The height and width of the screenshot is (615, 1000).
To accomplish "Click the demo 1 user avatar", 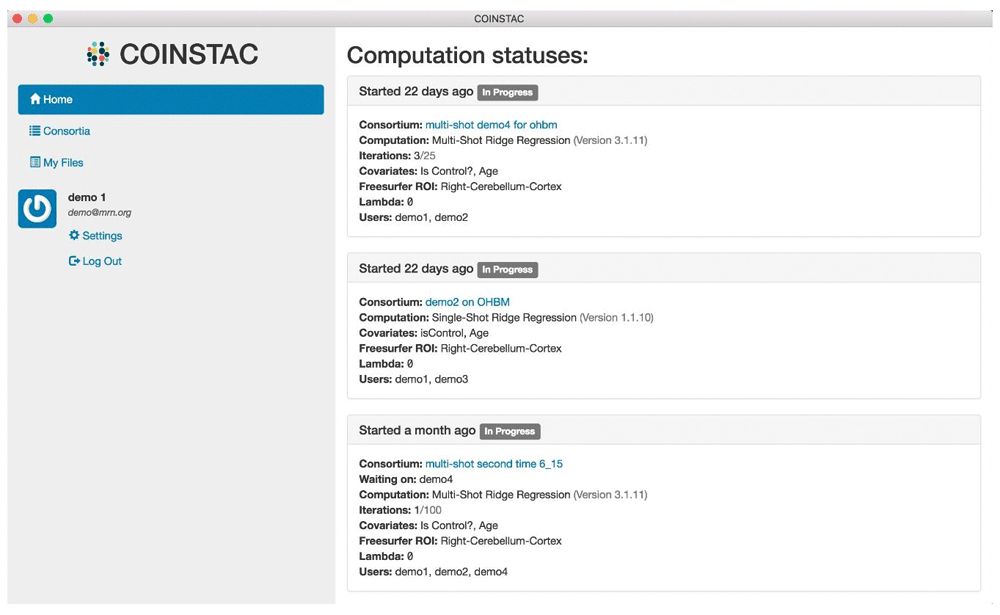I will [37, 209].
